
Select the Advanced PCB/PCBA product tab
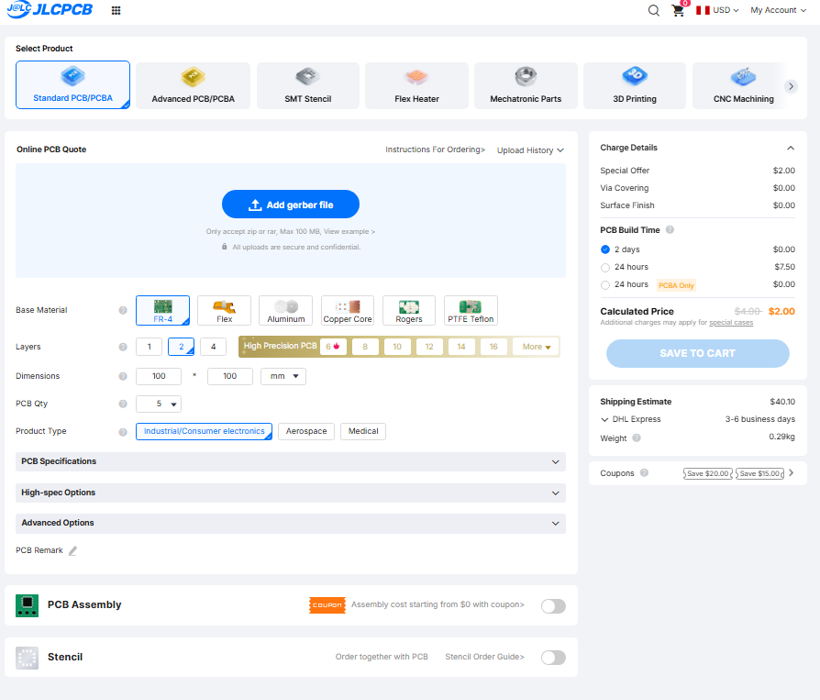tap(193, 86)
